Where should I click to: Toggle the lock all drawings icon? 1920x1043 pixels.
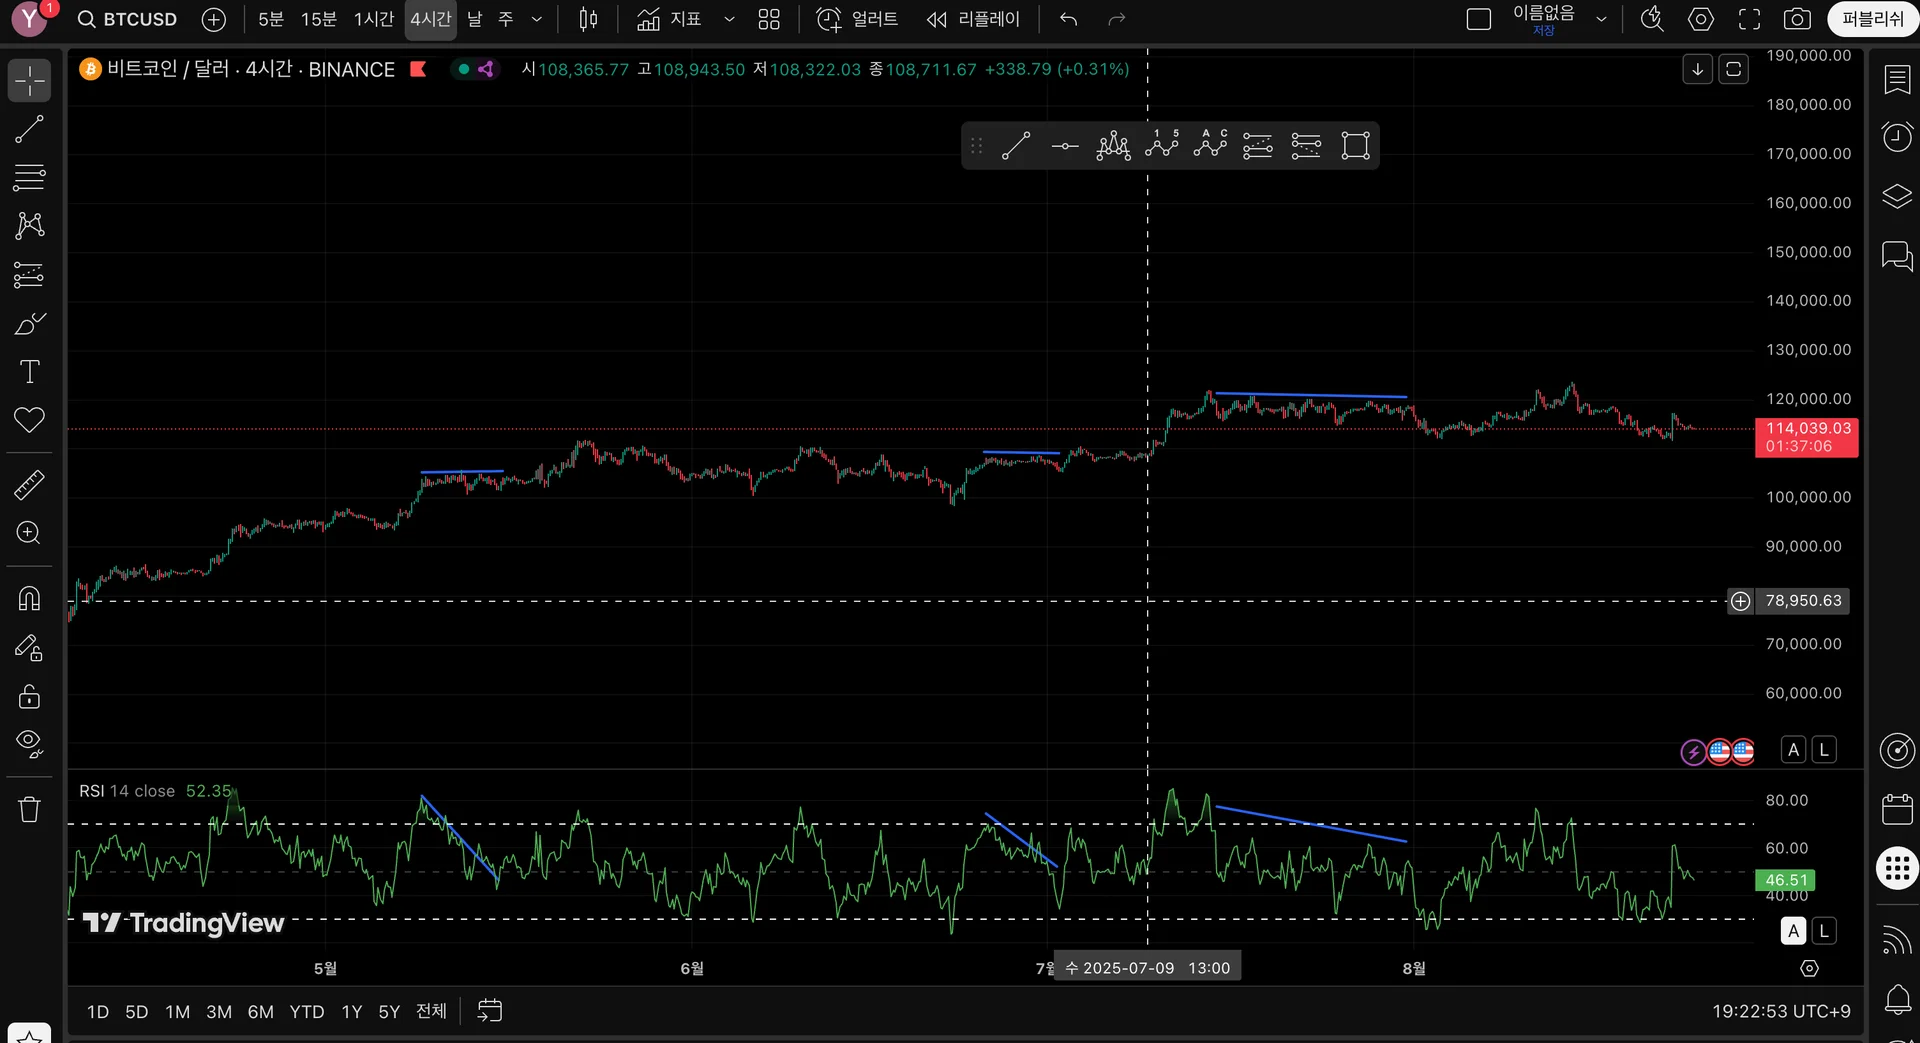(x=29, y=696)
